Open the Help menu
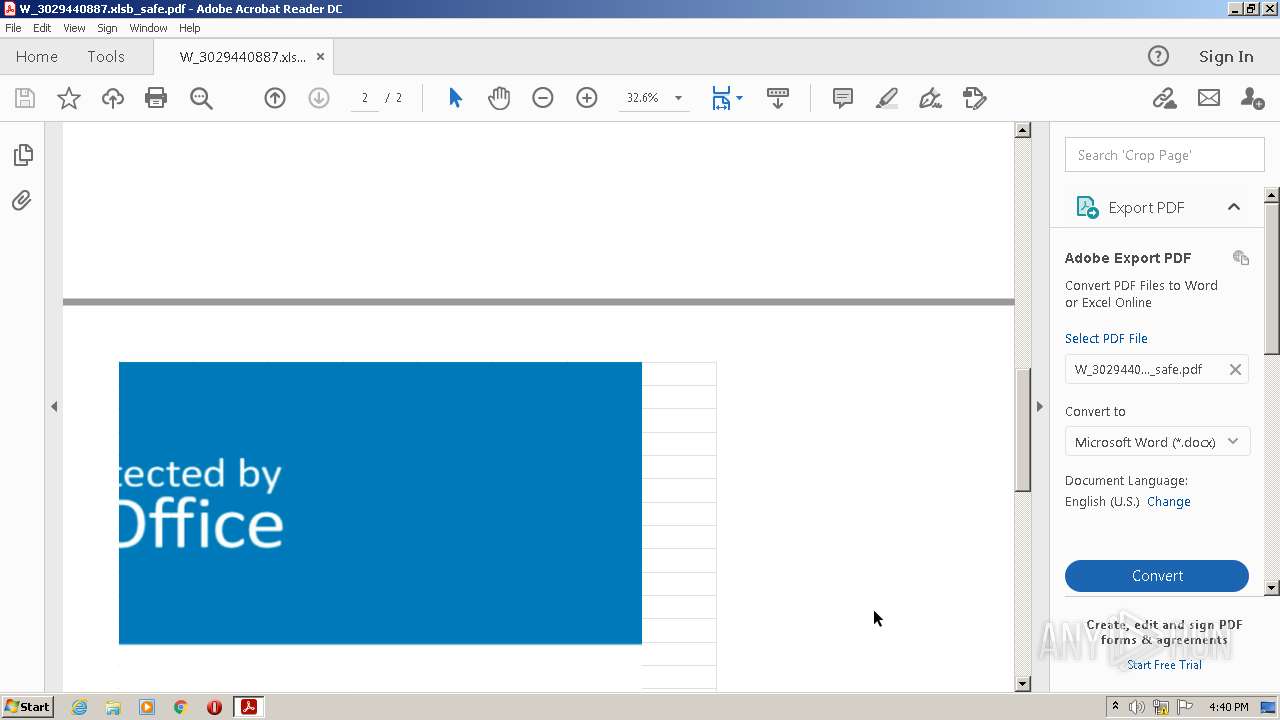Image resolution: width=1280 pixels, height=720 pixels. tap(189, 28)
